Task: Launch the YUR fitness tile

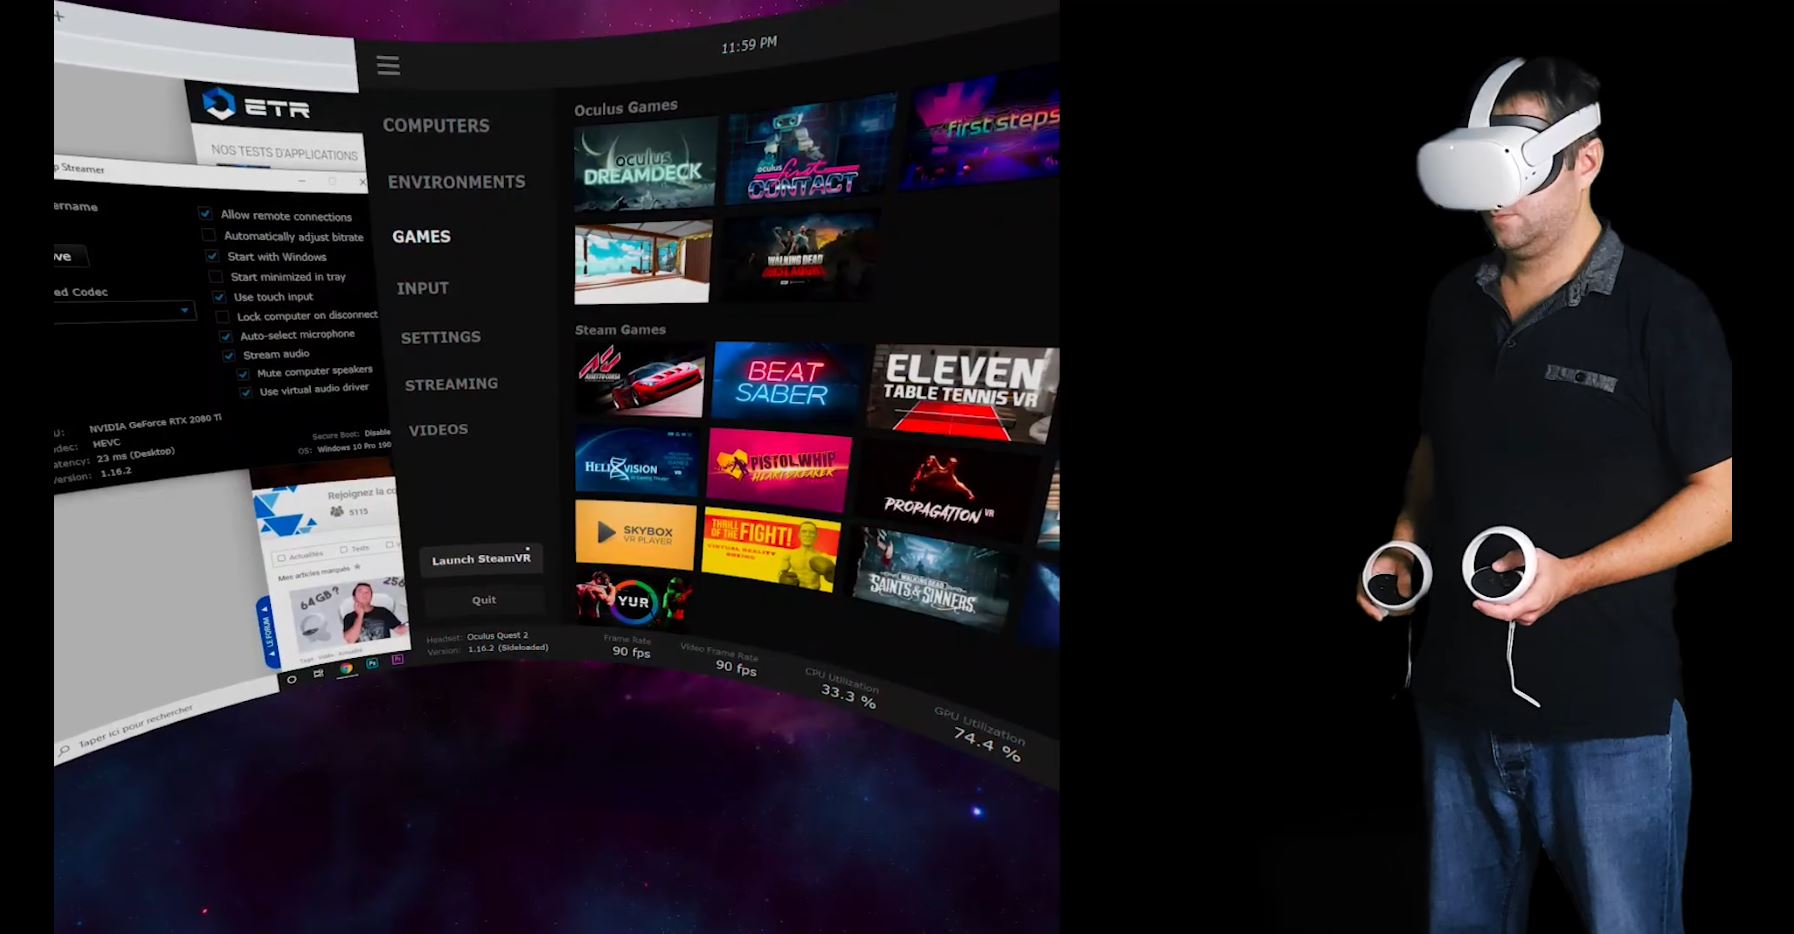Action: tap(632, 597)
